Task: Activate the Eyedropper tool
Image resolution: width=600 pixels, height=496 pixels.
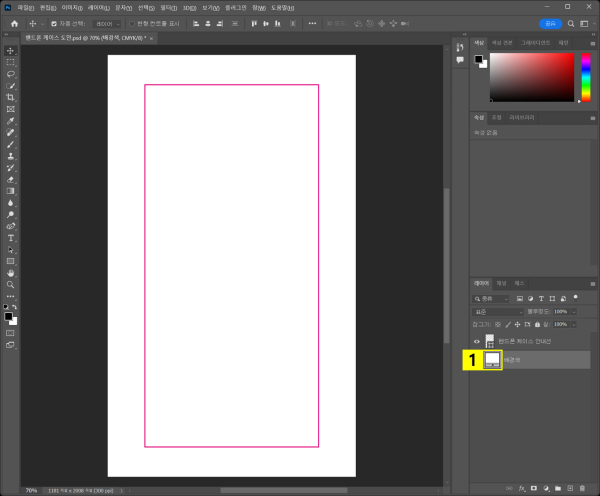Action: pos(11,121)
